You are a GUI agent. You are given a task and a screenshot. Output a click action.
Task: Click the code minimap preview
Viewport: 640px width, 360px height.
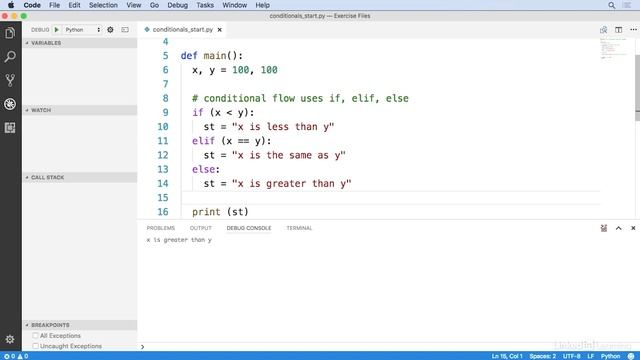point(616,48)
